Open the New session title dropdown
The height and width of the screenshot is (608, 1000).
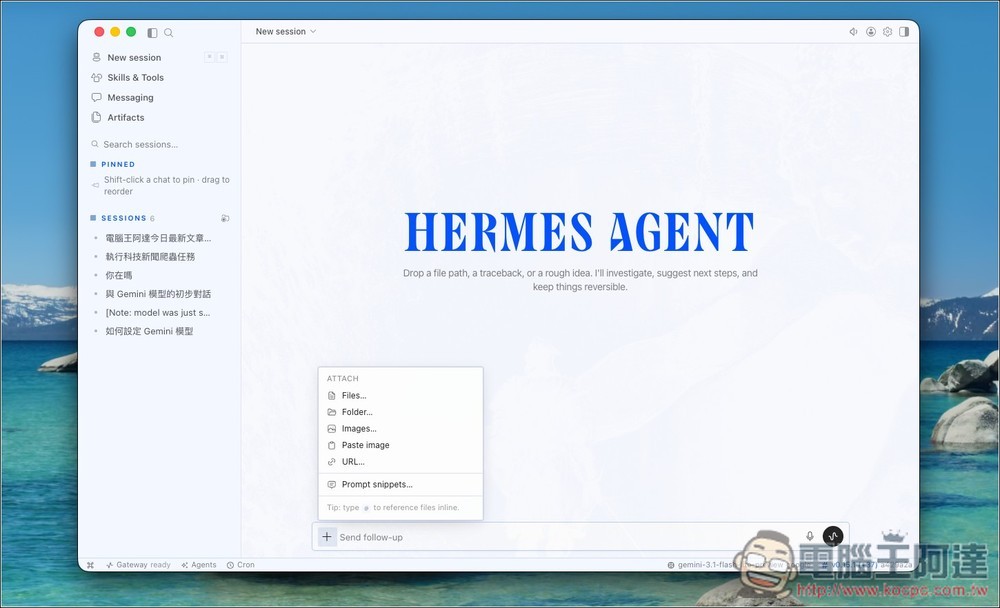coord(286,31)
